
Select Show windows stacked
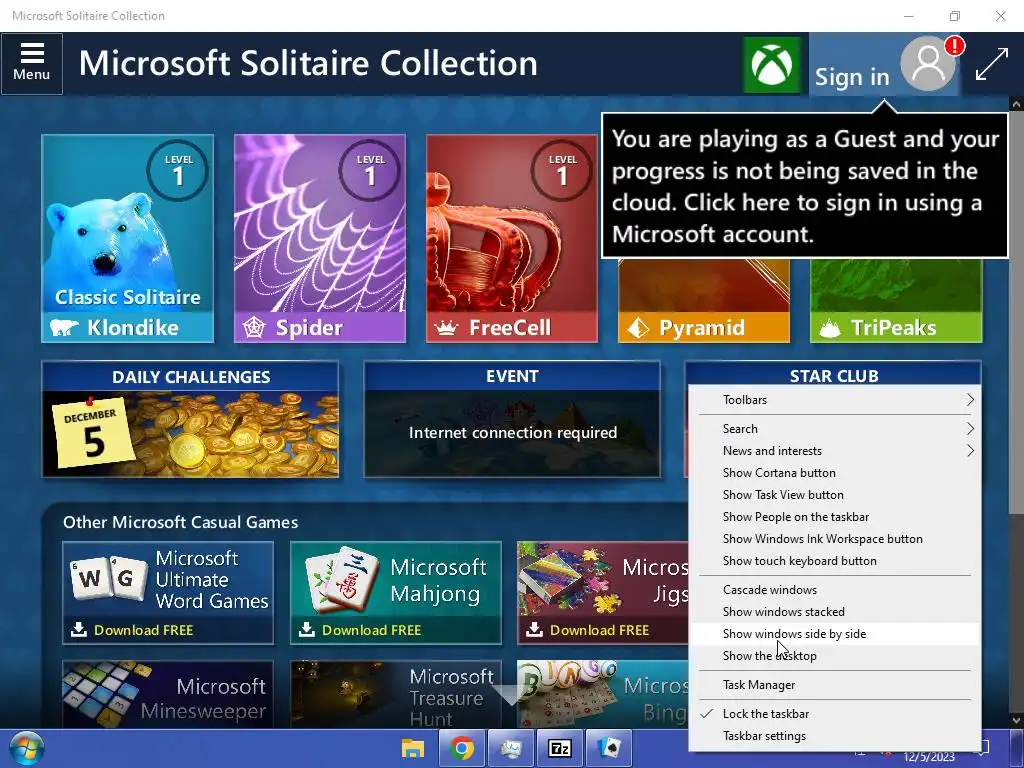[x=835, y=612]
